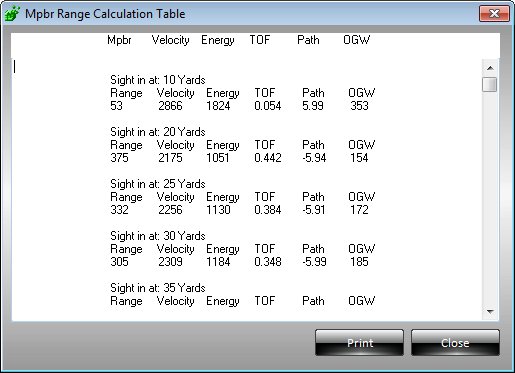Image resolution: width=515 pixels, height=373 pixels.
Task: Click the 'Sight in at: 25 Yards' line
Action: click(158, 184)
